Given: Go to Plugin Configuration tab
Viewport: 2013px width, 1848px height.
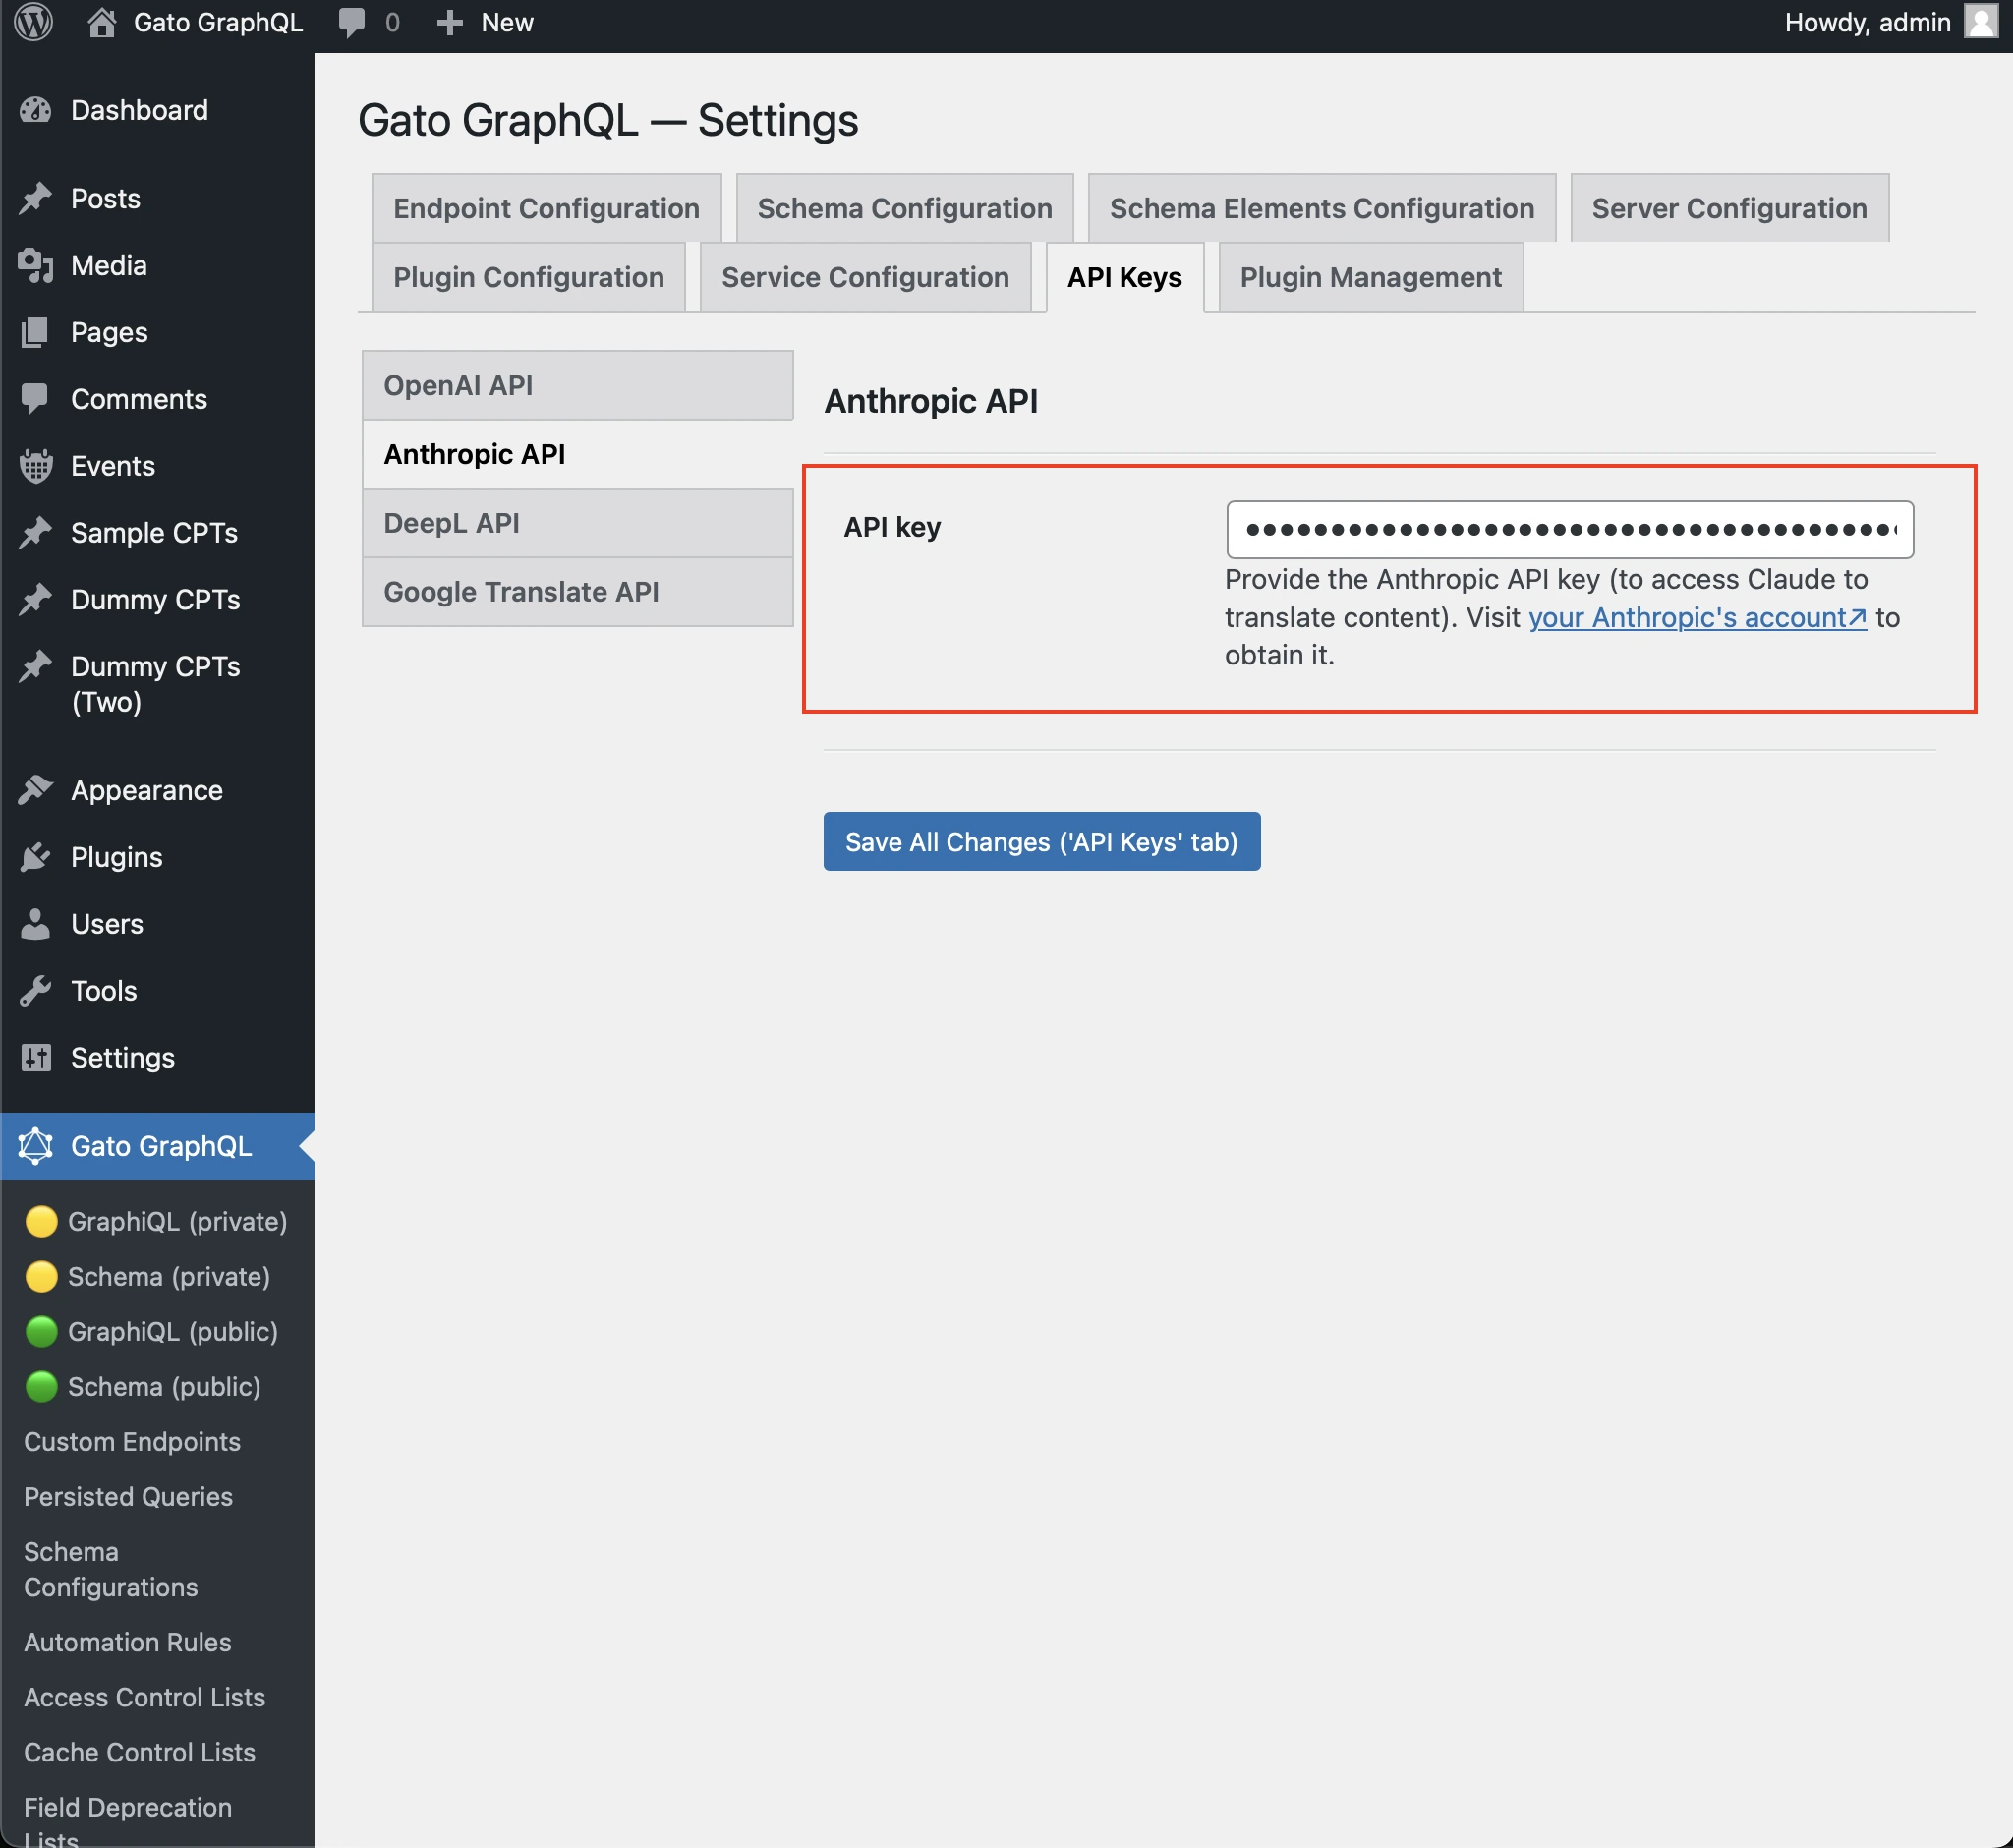Looking at the screenshot, I should click(528, 277).
